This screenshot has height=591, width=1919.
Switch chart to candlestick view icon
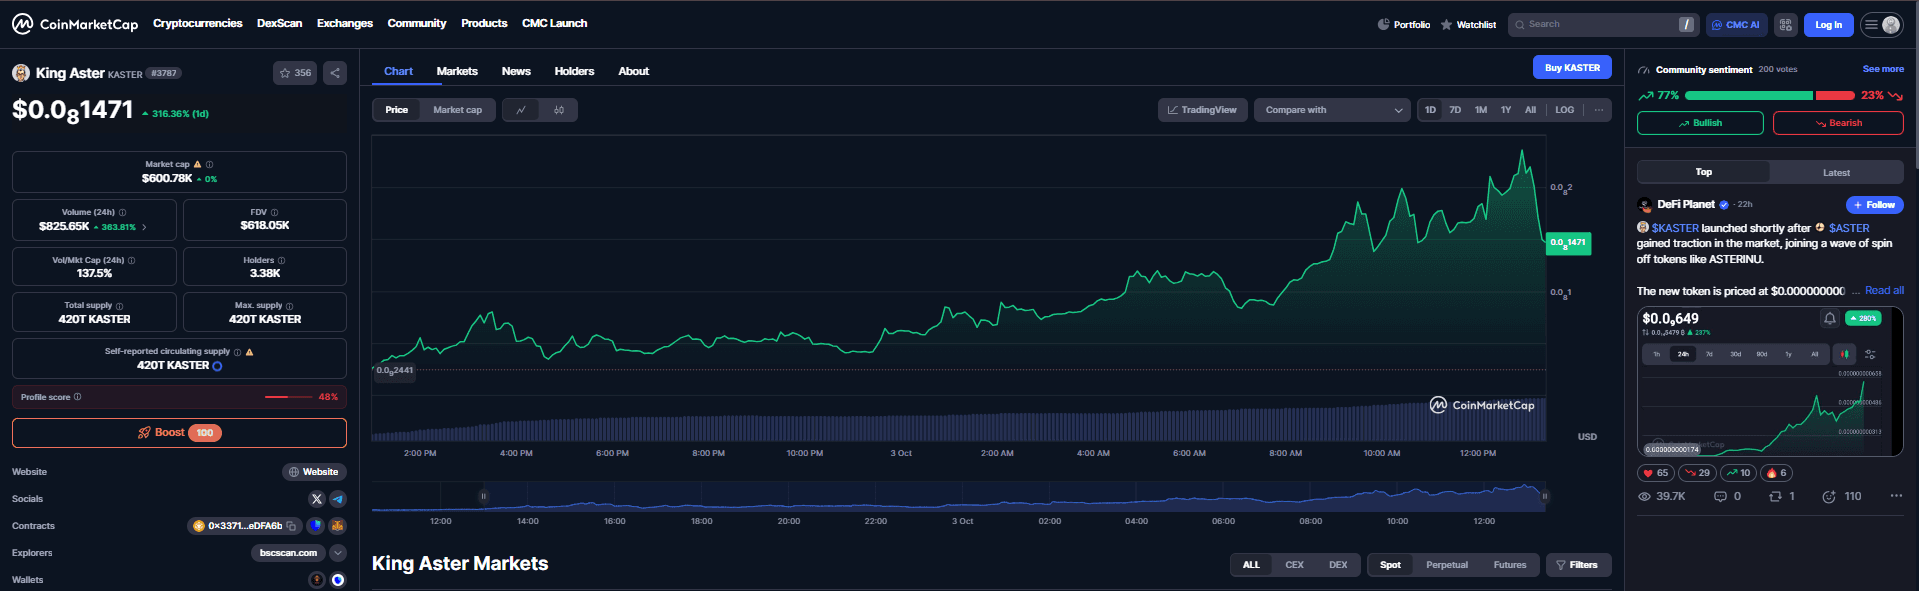point(559,110)
